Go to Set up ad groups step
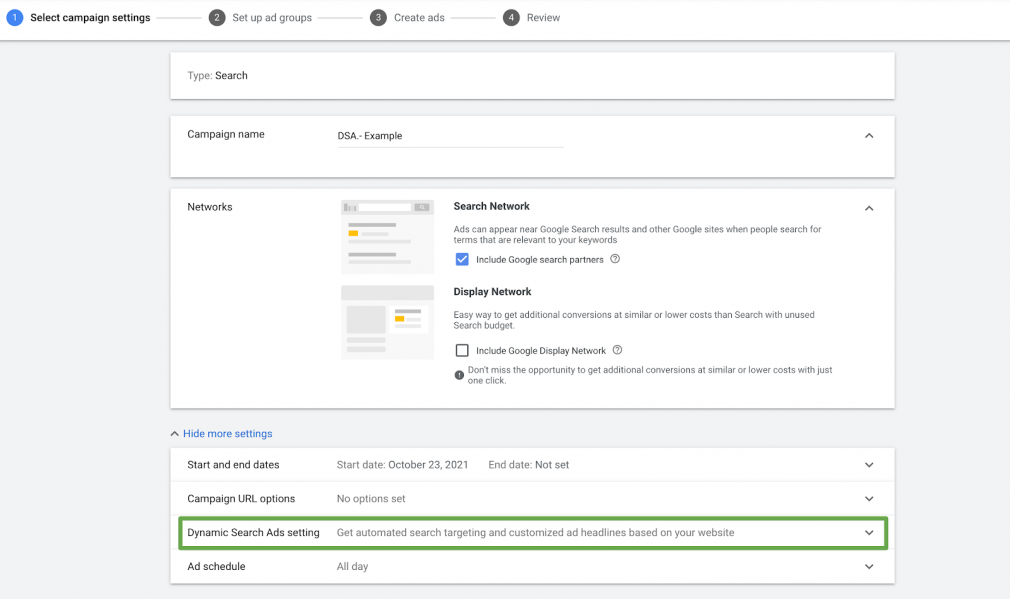 (x=272, y=17)
